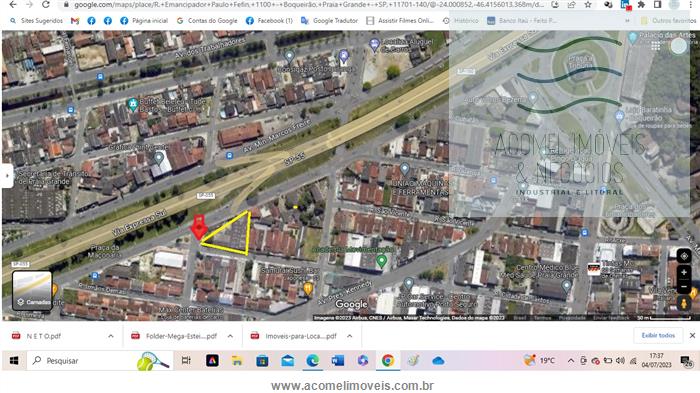This screenshot has width=700, height=393.
Task: Open the Extensions puzzle icon
Action: [x=641, y=5]
